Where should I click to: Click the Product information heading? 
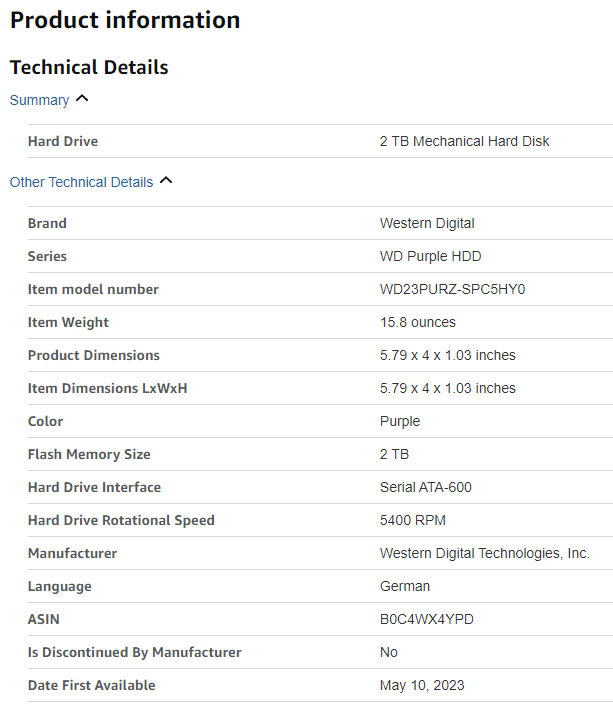(x=125, y=20)
